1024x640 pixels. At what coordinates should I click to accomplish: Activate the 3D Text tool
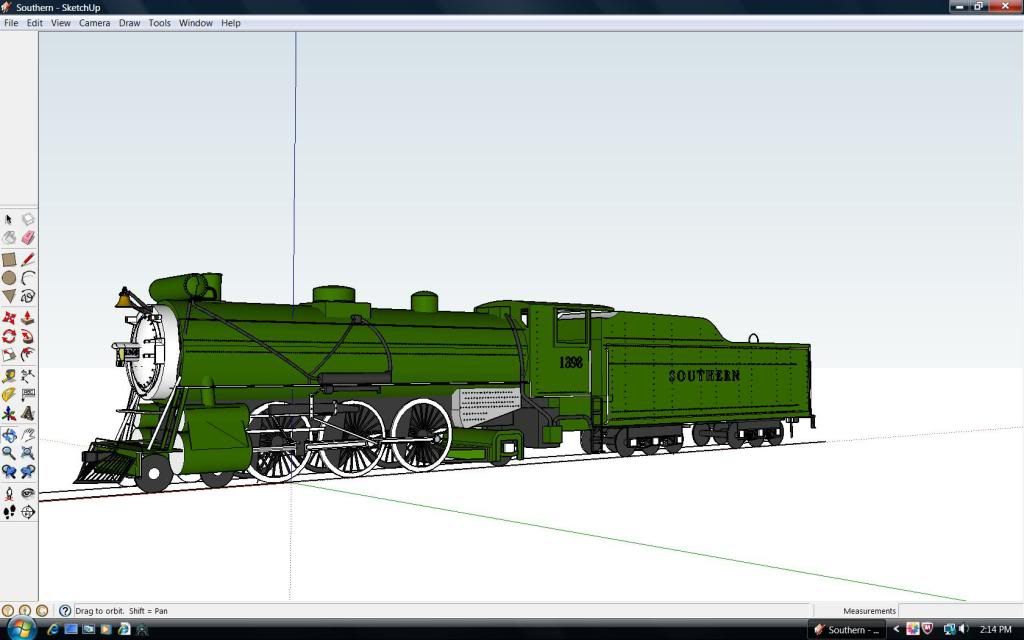pos(27,413)
